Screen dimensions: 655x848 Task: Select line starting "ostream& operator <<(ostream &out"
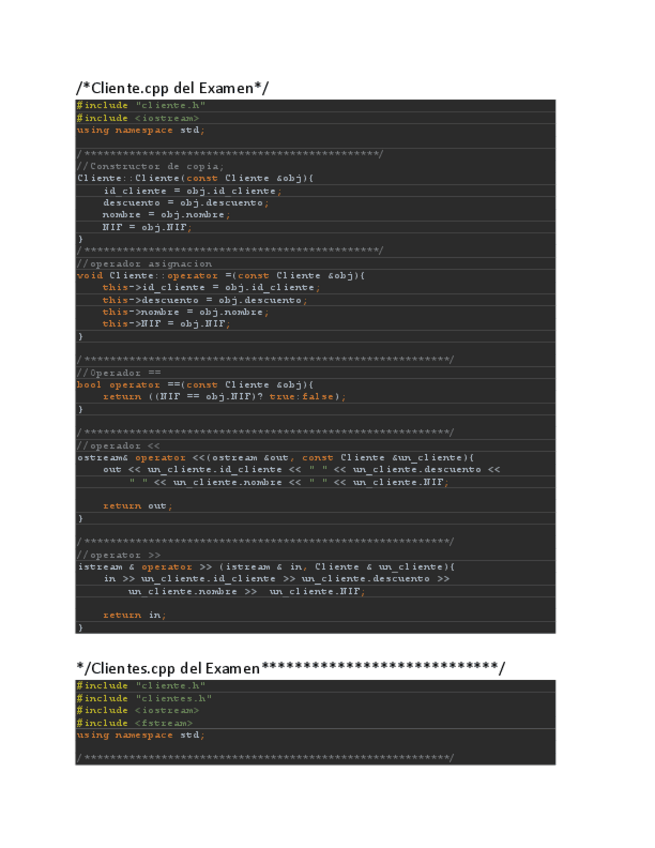(x=275, y=458)
